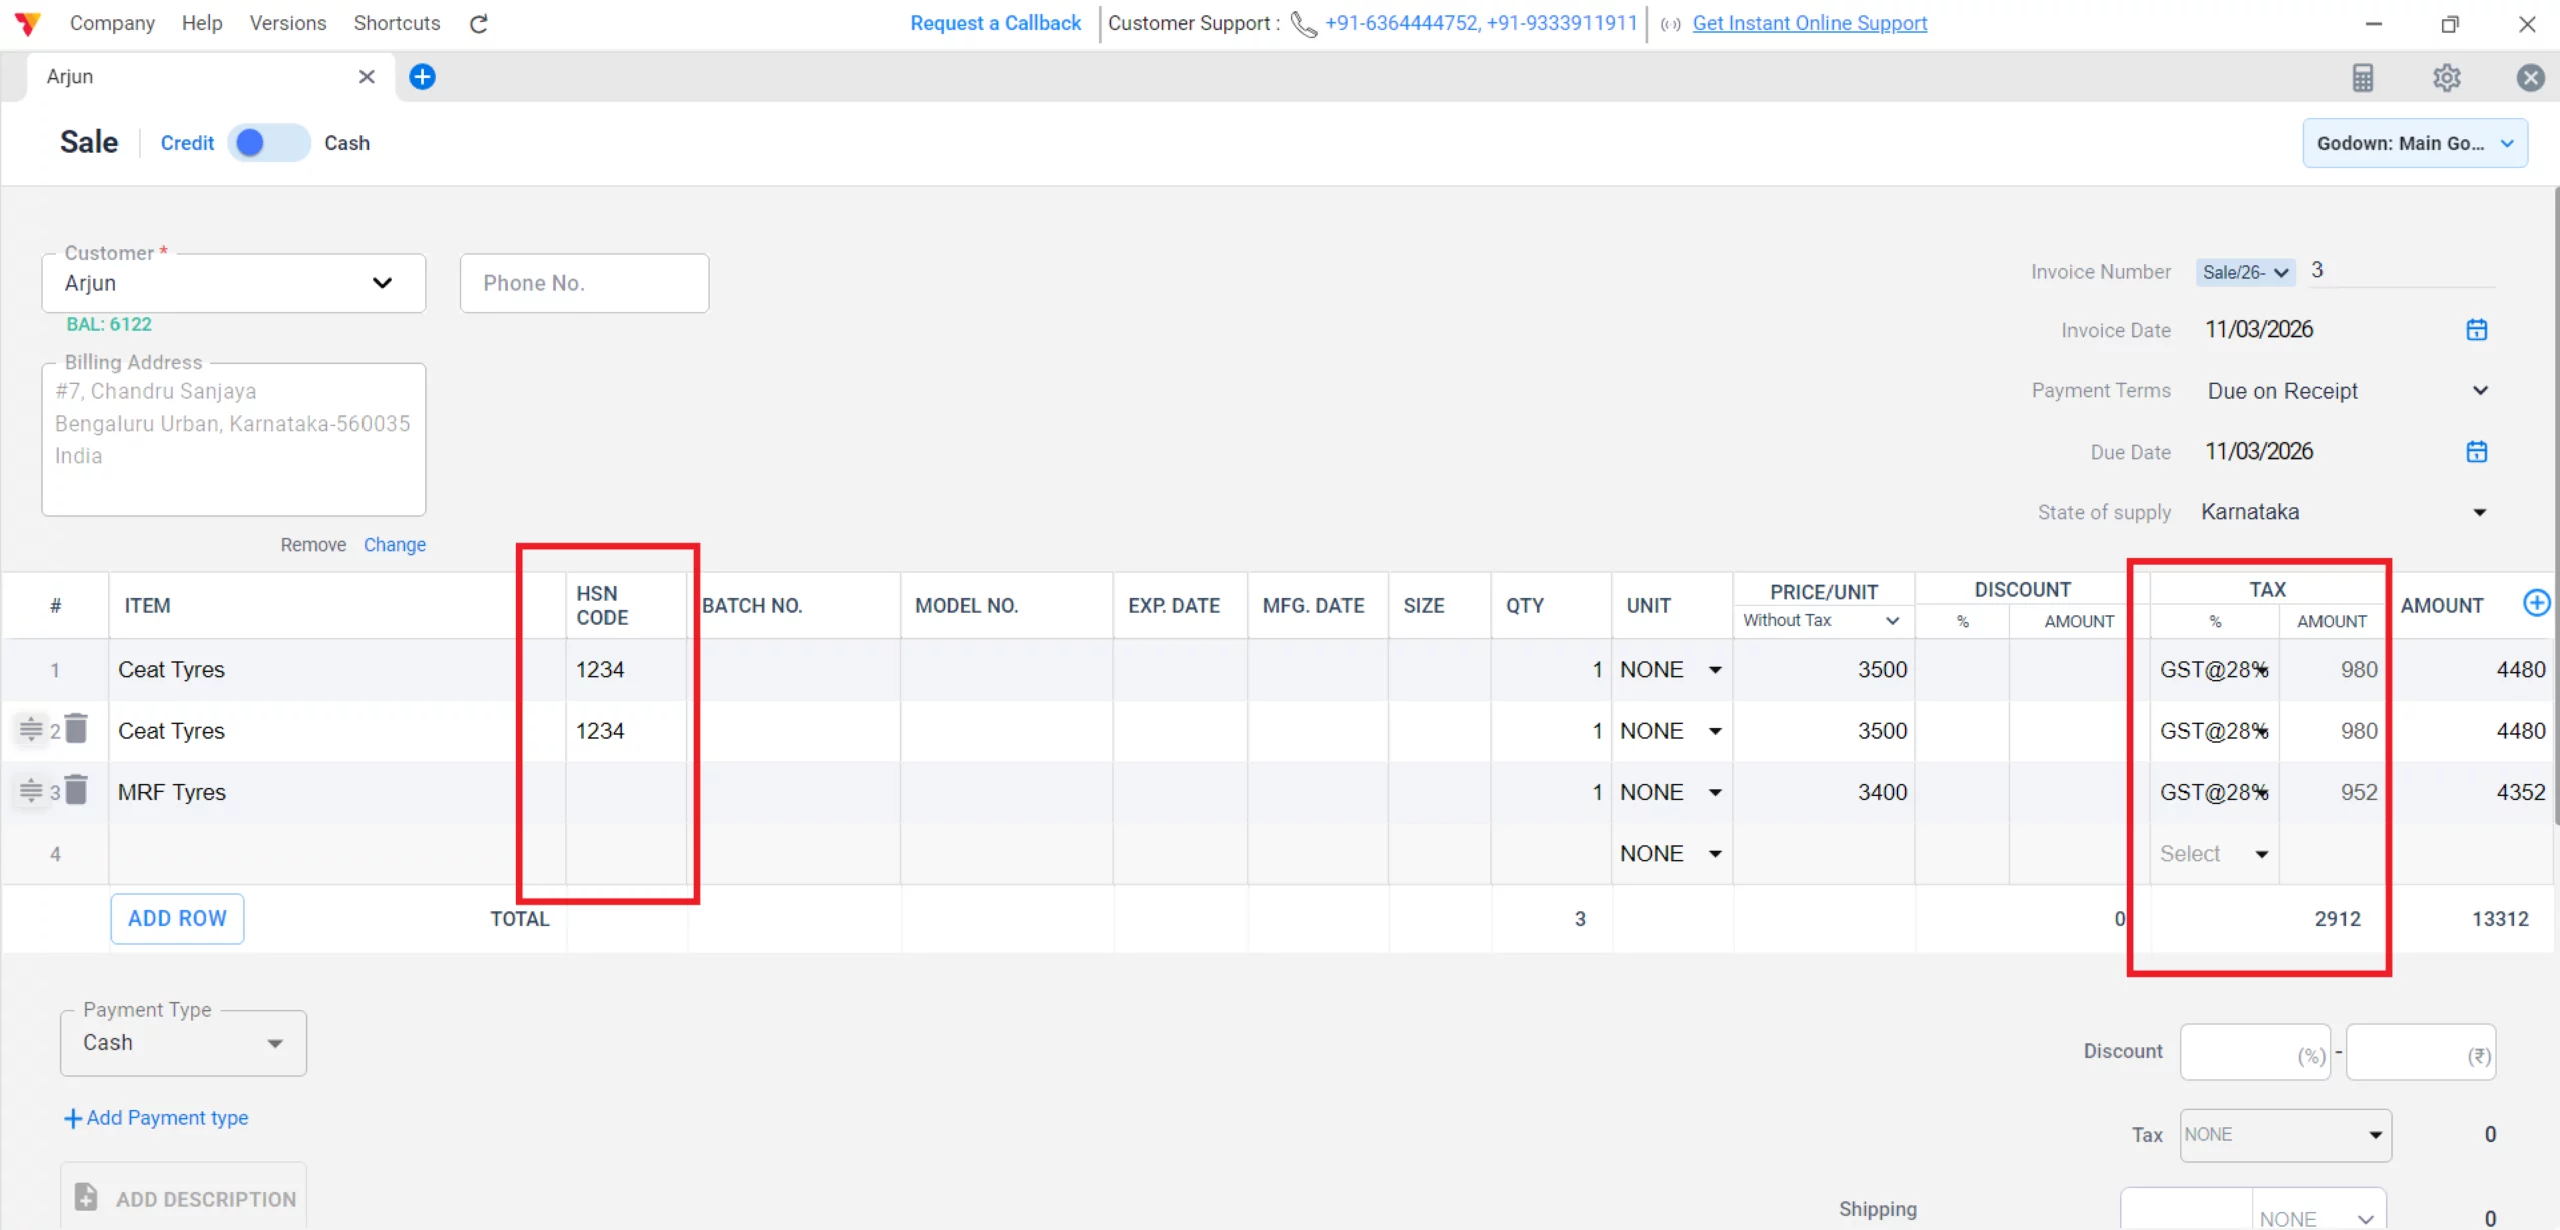2560x1230 pixels.
Task: Click the drag handle on MRF Tyres row
Action: (x=29, y=790)
